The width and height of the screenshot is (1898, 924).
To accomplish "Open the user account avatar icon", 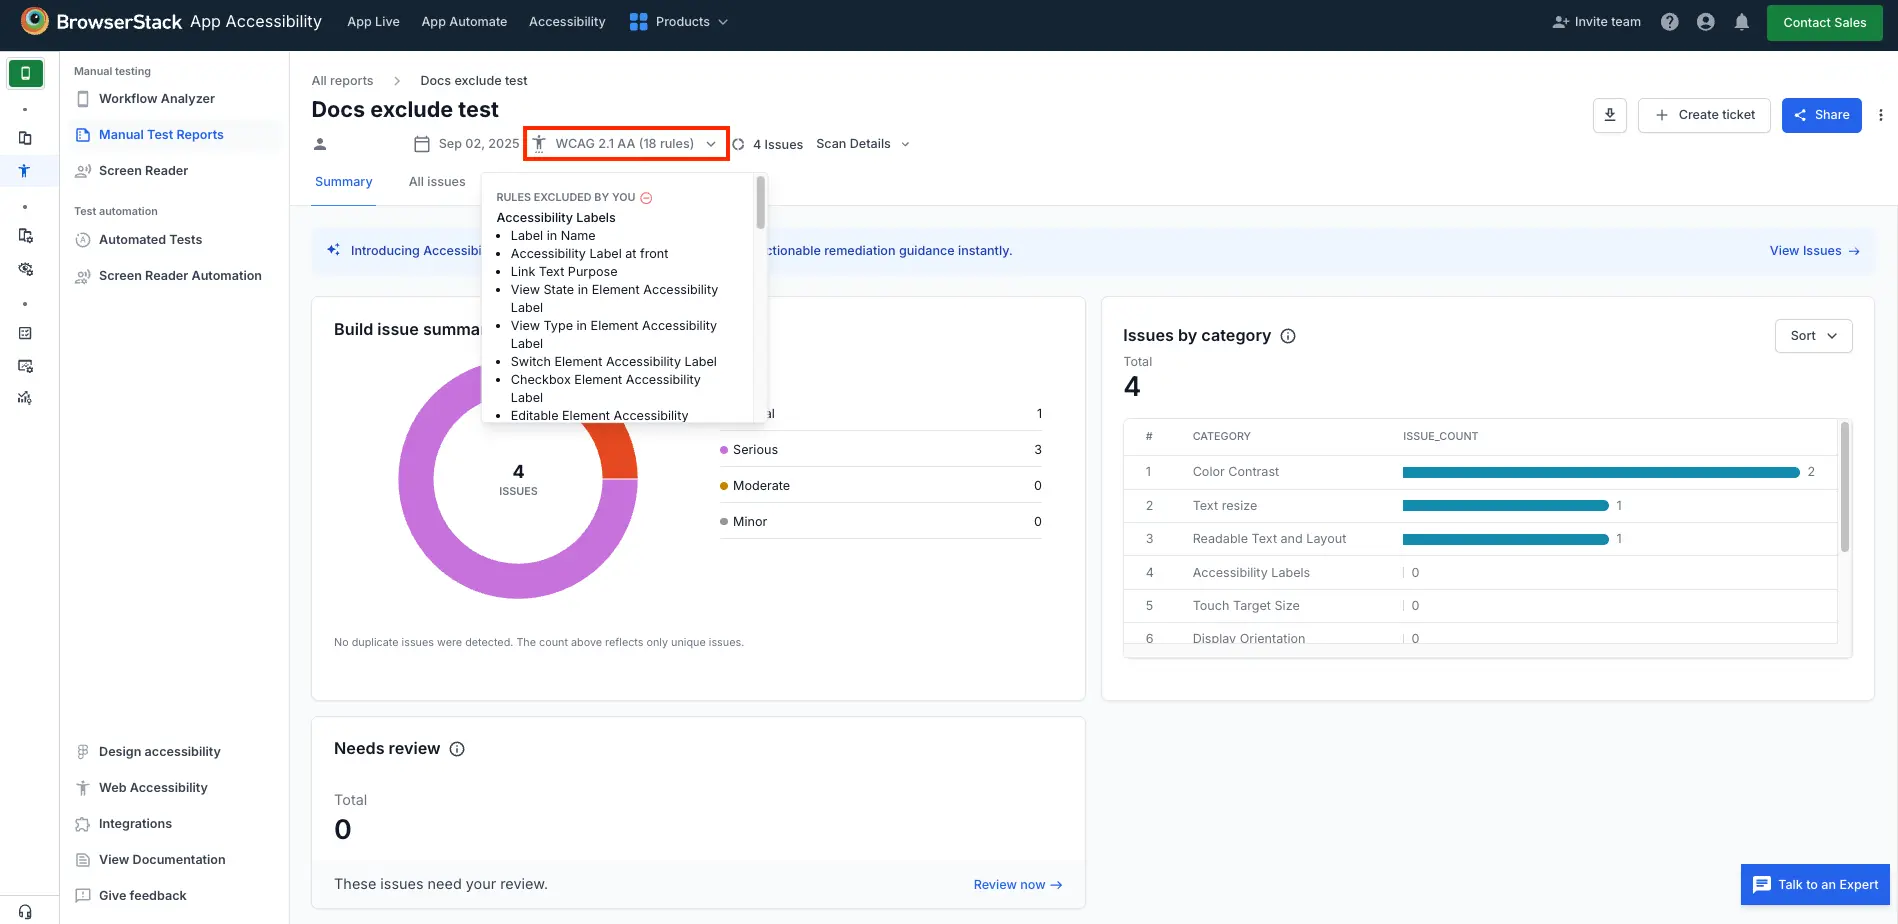I will coord(1705,22).
